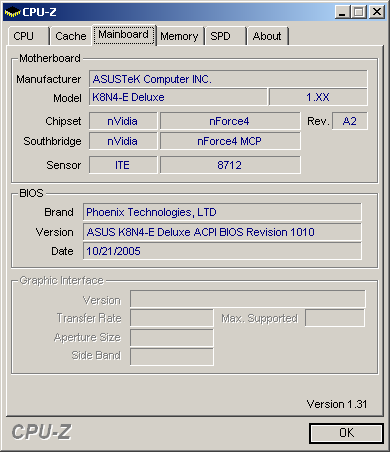Minimize the CPU-Z window
Image resolution: width=390 pixels, height=452 pixels.
pyautogui.click(x=343, y=12)
